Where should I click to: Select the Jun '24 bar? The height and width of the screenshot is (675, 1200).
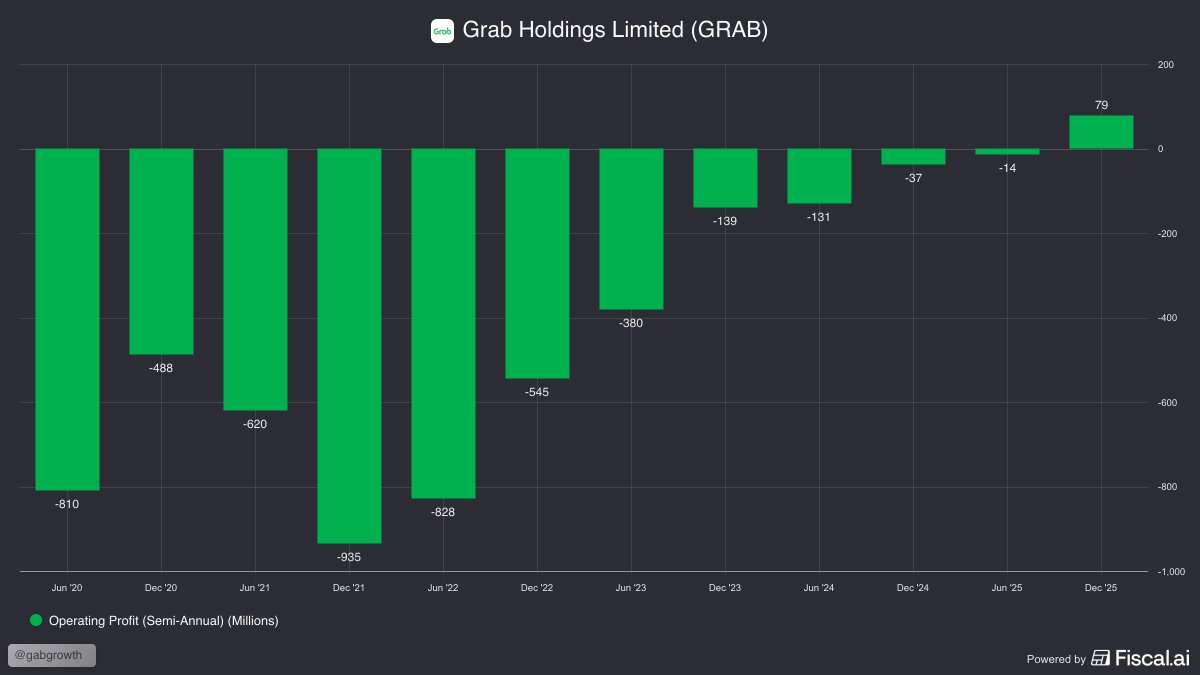click(x=819, y=176)
